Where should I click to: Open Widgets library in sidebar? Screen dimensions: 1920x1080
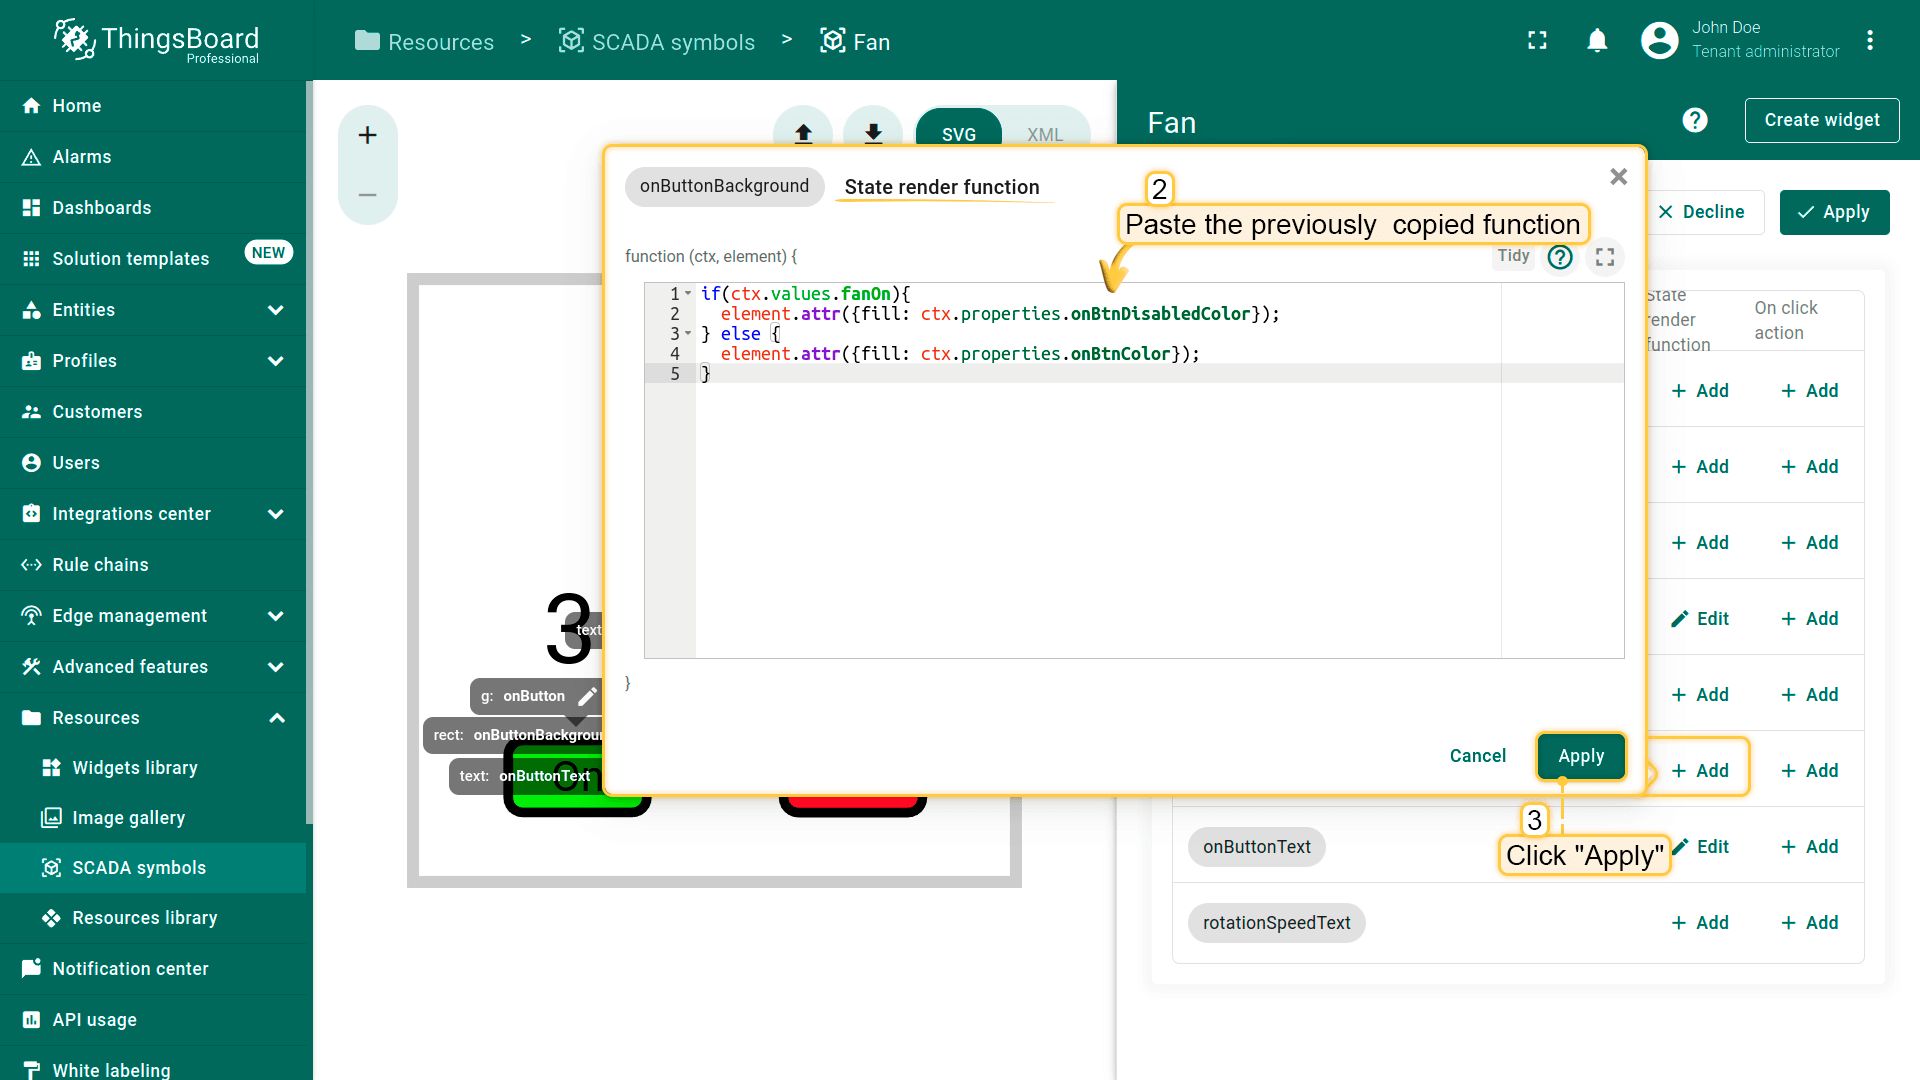point(135,768)
